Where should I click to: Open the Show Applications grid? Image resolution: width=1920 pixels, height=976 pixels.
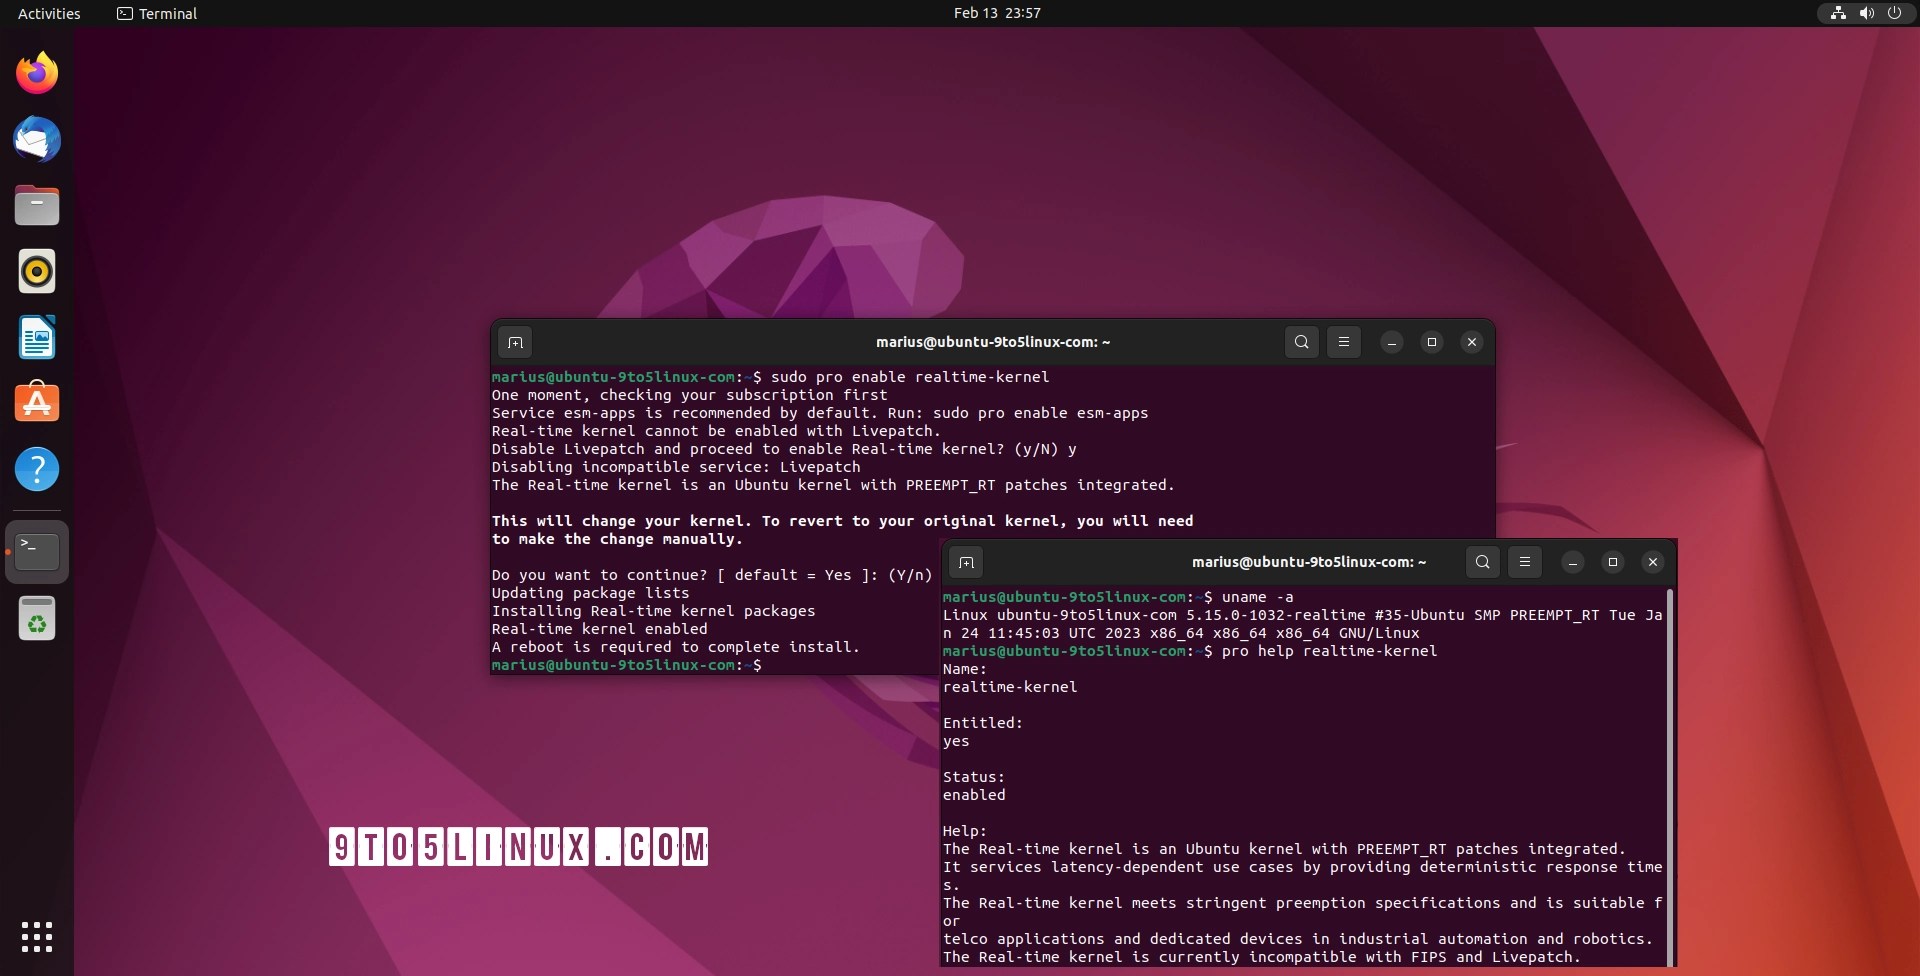[37, 938]
